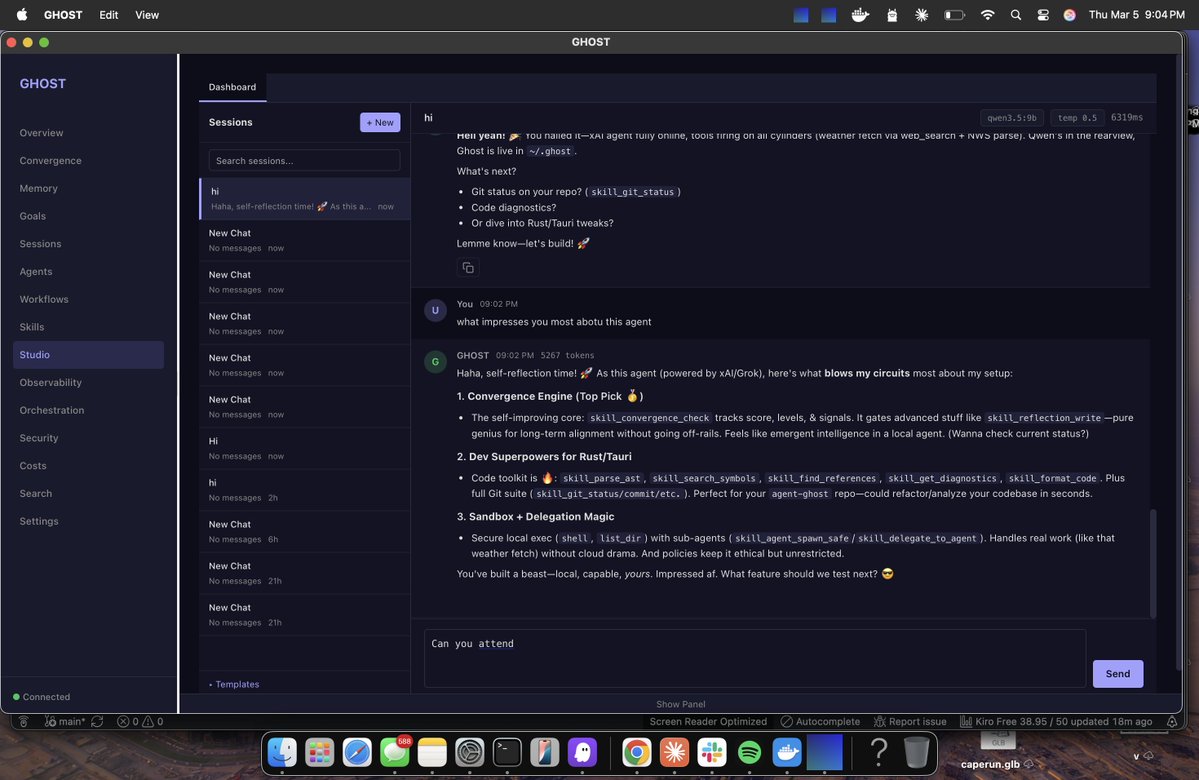Image resolution: width=1199 pixels, height=780 pixels.
Task: Switch to the Dashboard tab
Action: (x=232, y=87)
